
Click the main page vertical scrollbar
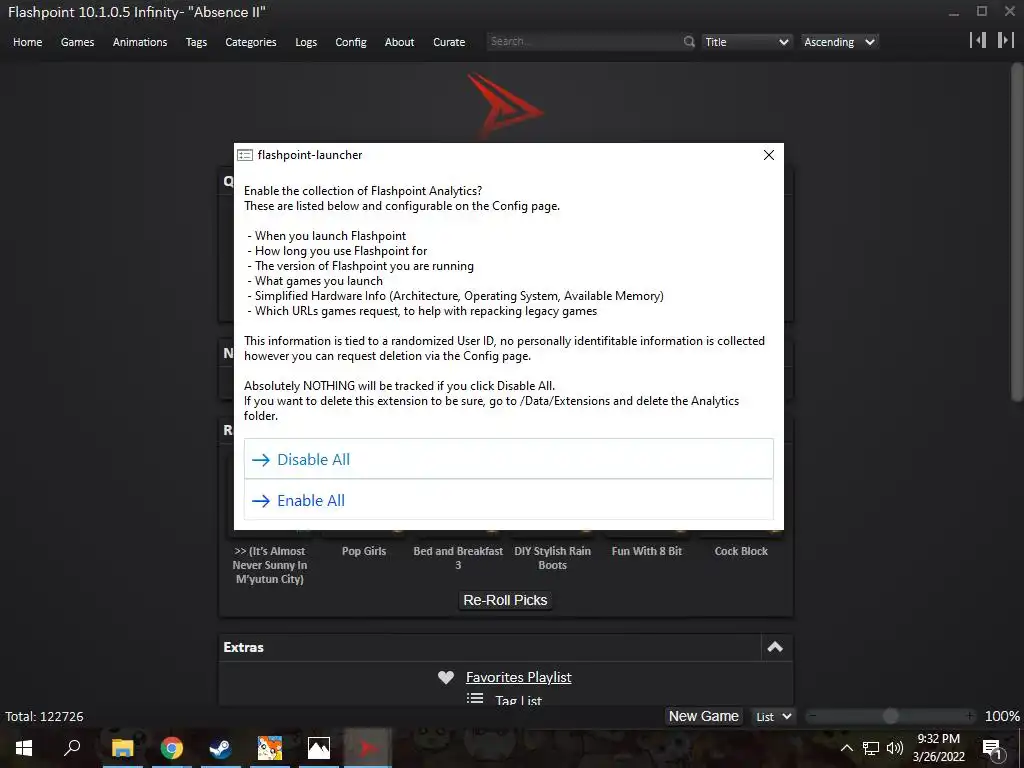point(1017,232)
